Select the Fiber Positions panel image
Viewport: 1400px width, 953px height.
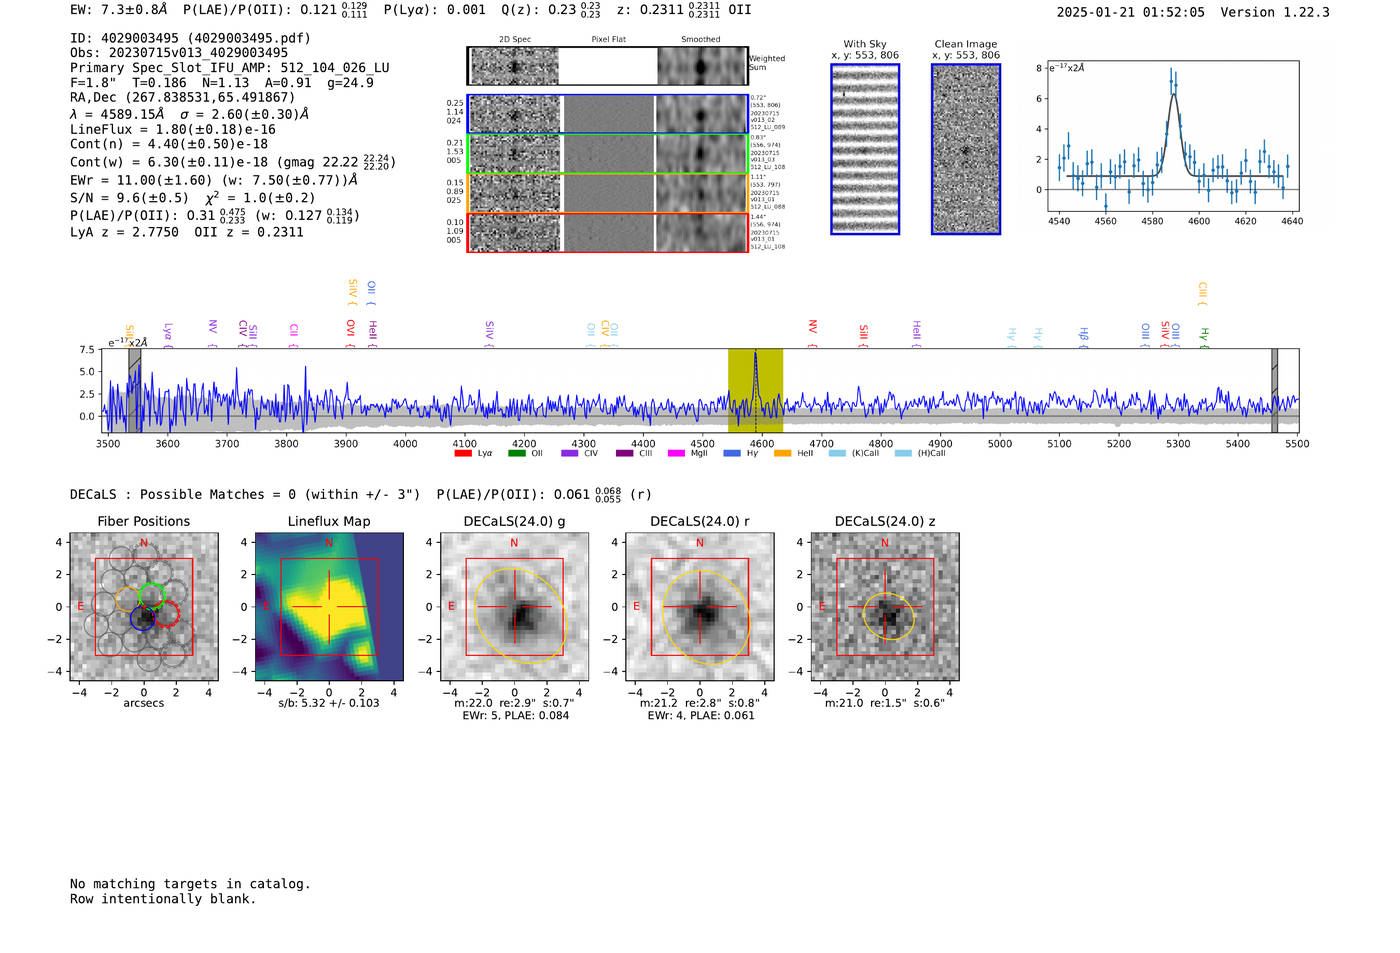(x=144, y=606)
